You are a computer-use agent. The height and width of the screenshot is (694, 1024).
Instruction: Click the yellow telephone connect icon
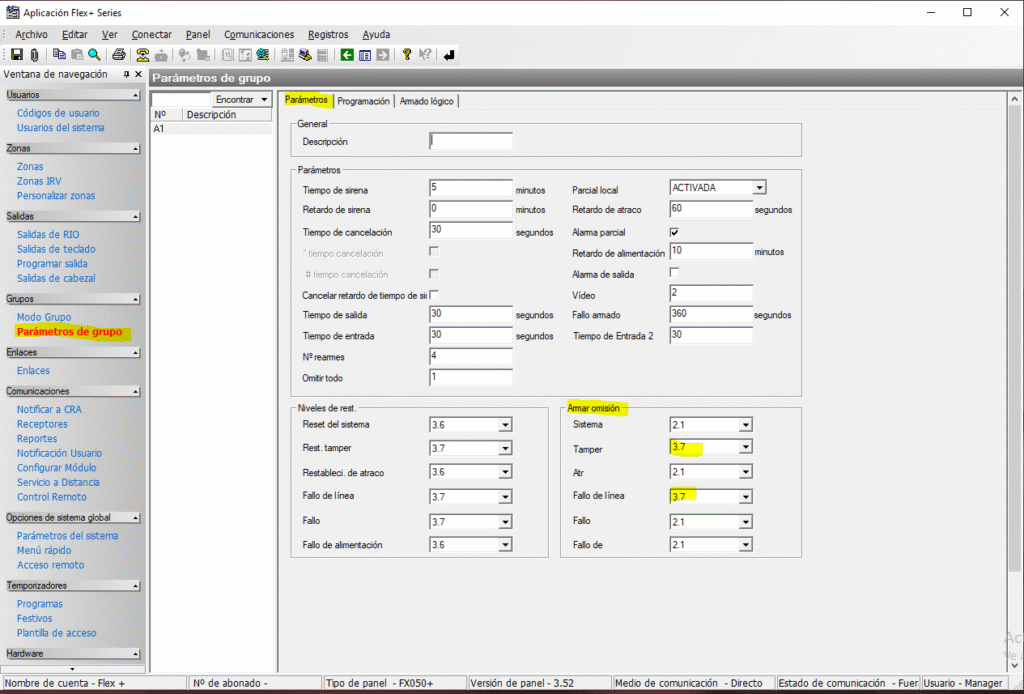coord(142,55)
